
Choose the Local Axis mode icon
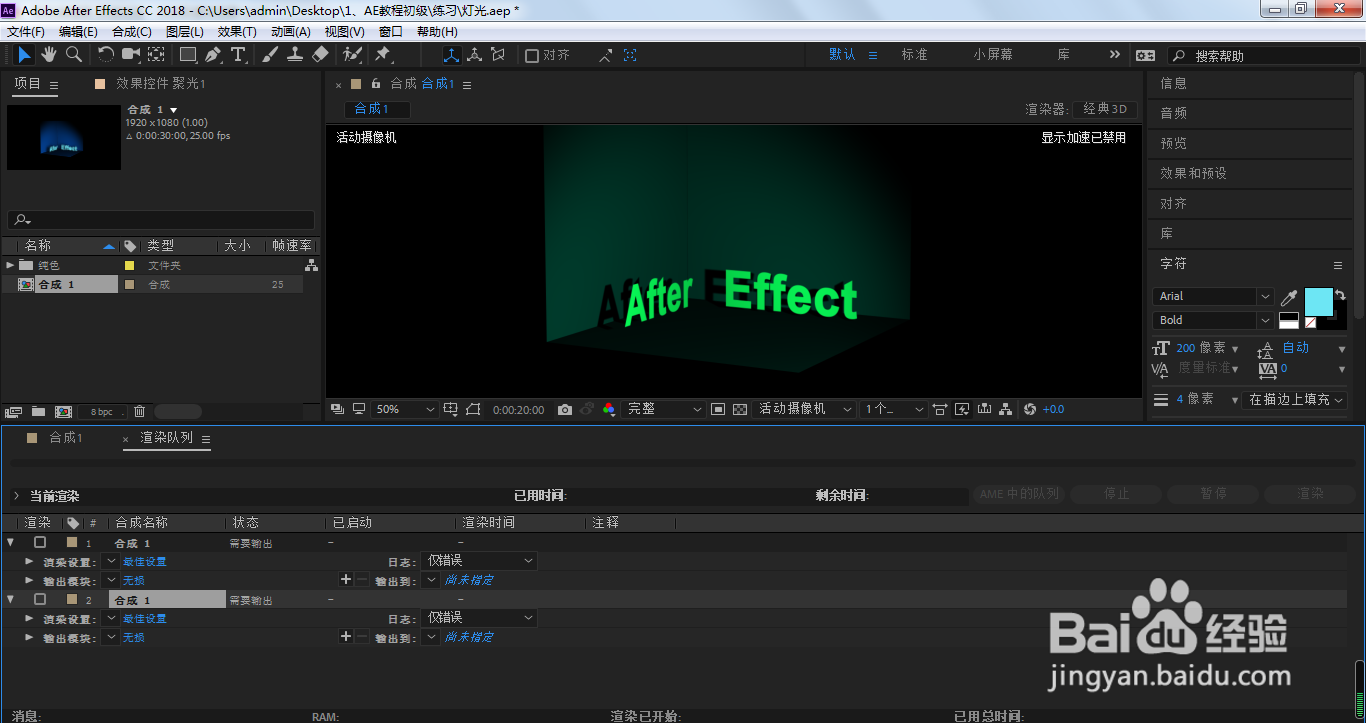[451, 55]
